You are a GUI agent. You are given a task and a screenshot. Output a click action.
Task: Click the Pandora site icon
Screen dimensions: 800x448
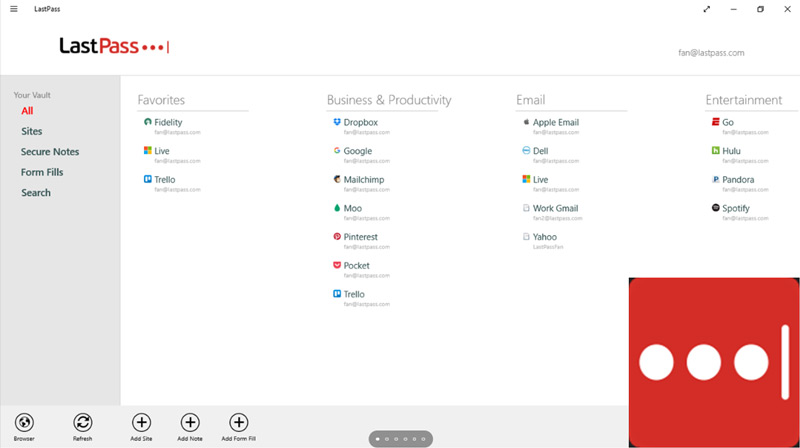tap(715, 179)
